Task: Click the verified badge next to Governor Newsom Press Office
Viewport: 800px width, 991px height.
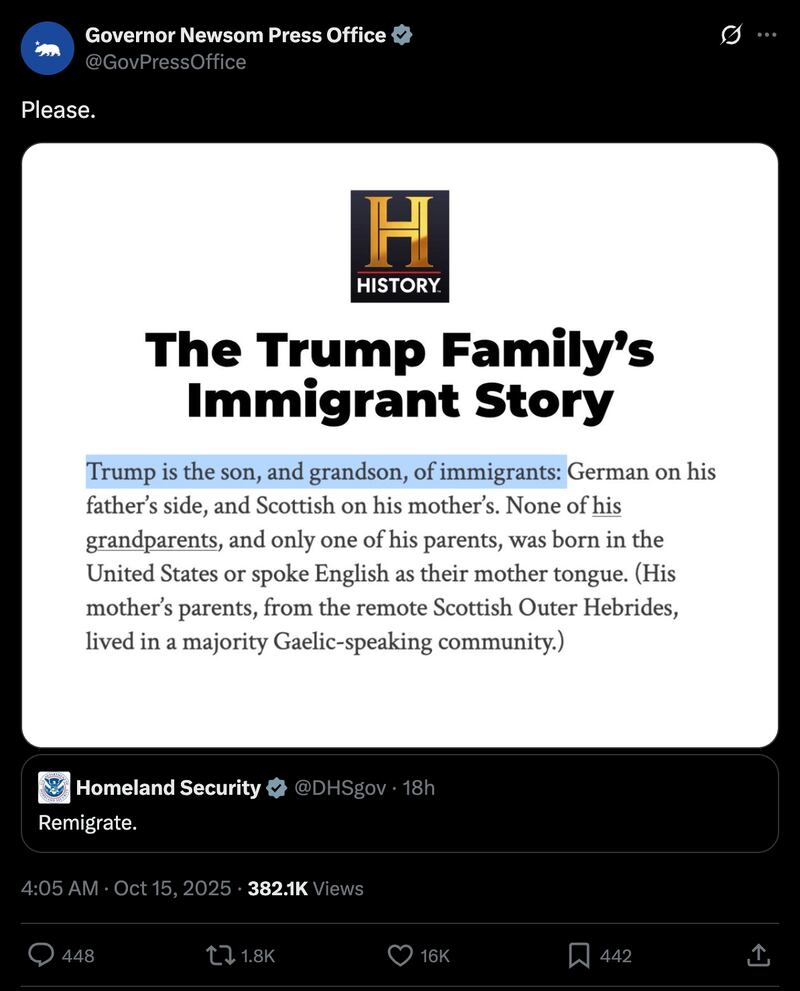Action: click(404, 34)
